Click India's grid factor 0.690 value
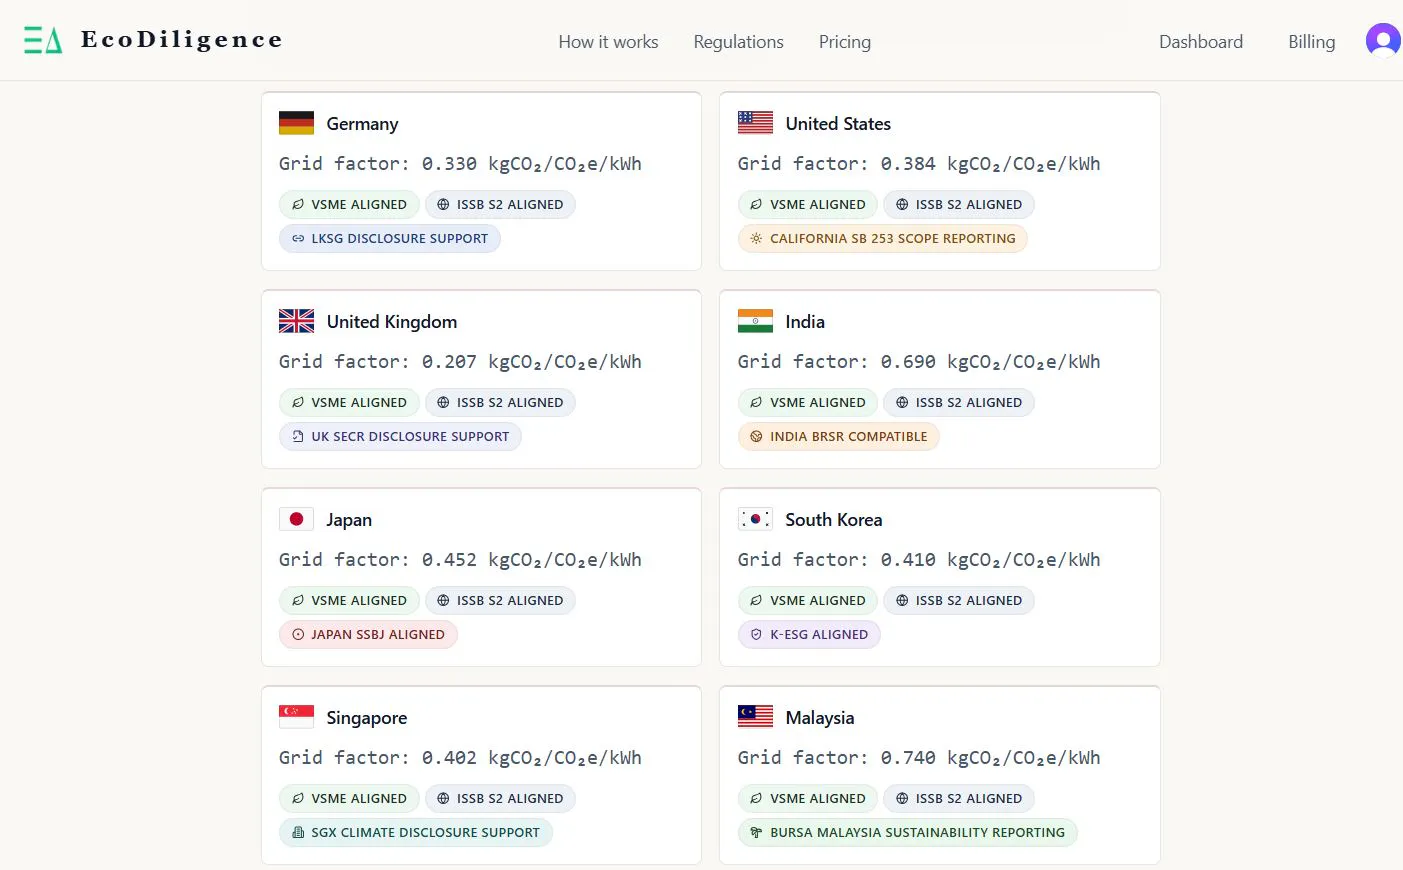The height and width of the screenshot is (870, 1403). coord(908,362)
